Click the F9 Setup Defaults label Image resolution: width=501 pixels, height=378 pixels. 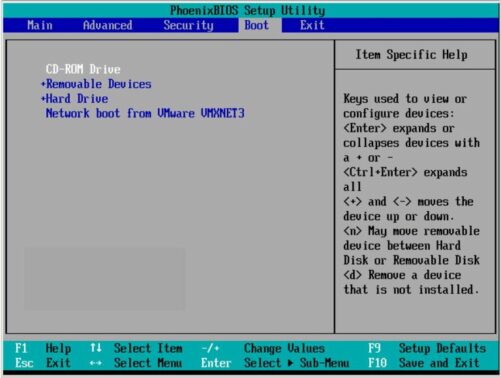(x=427, y=348)
